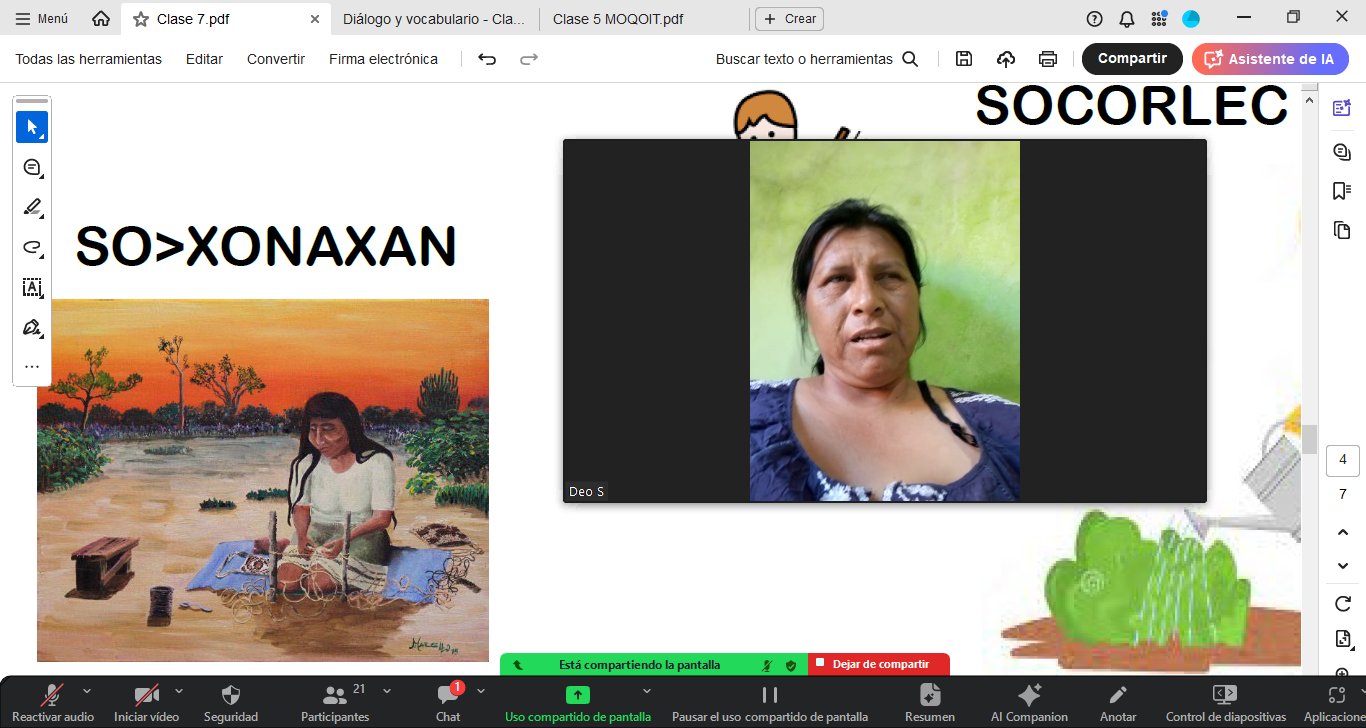Click the Home icon

(x=100, y=19)
